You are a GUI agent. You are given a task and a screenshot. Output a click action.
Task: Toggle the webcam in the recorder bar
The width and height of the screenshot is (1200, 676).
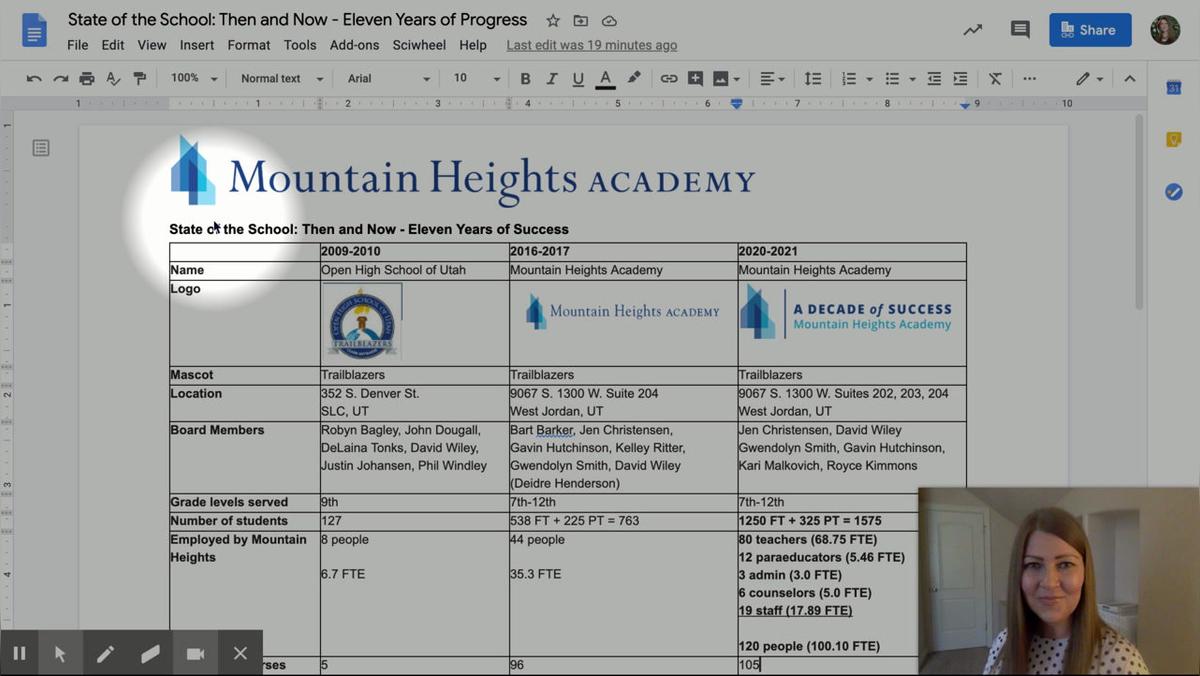[195, 653]
